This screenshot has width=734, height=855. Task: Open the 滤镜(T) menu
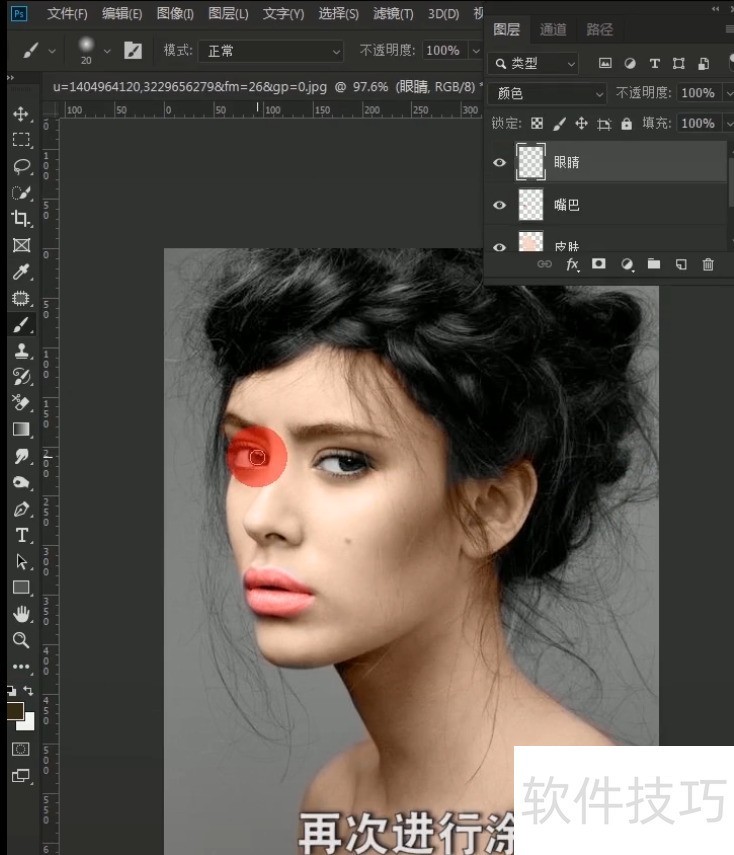click(394, 14)
